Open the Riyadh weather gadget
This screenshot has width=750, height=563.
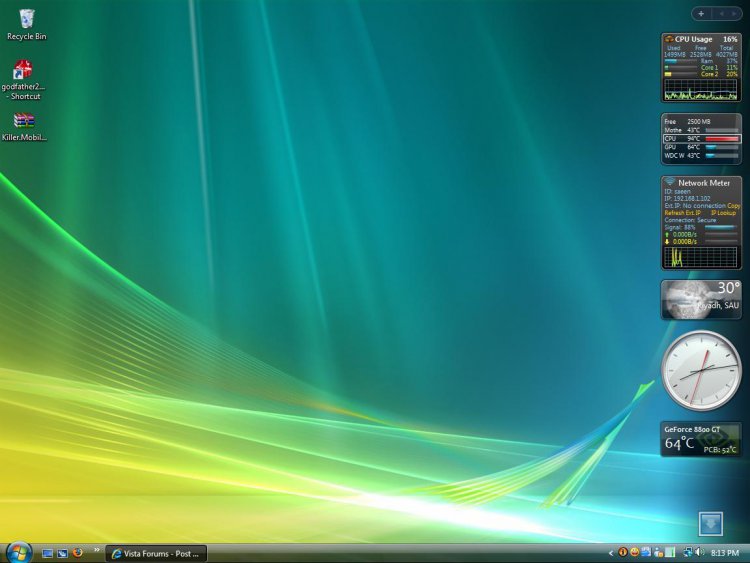(x=701, y=299)
